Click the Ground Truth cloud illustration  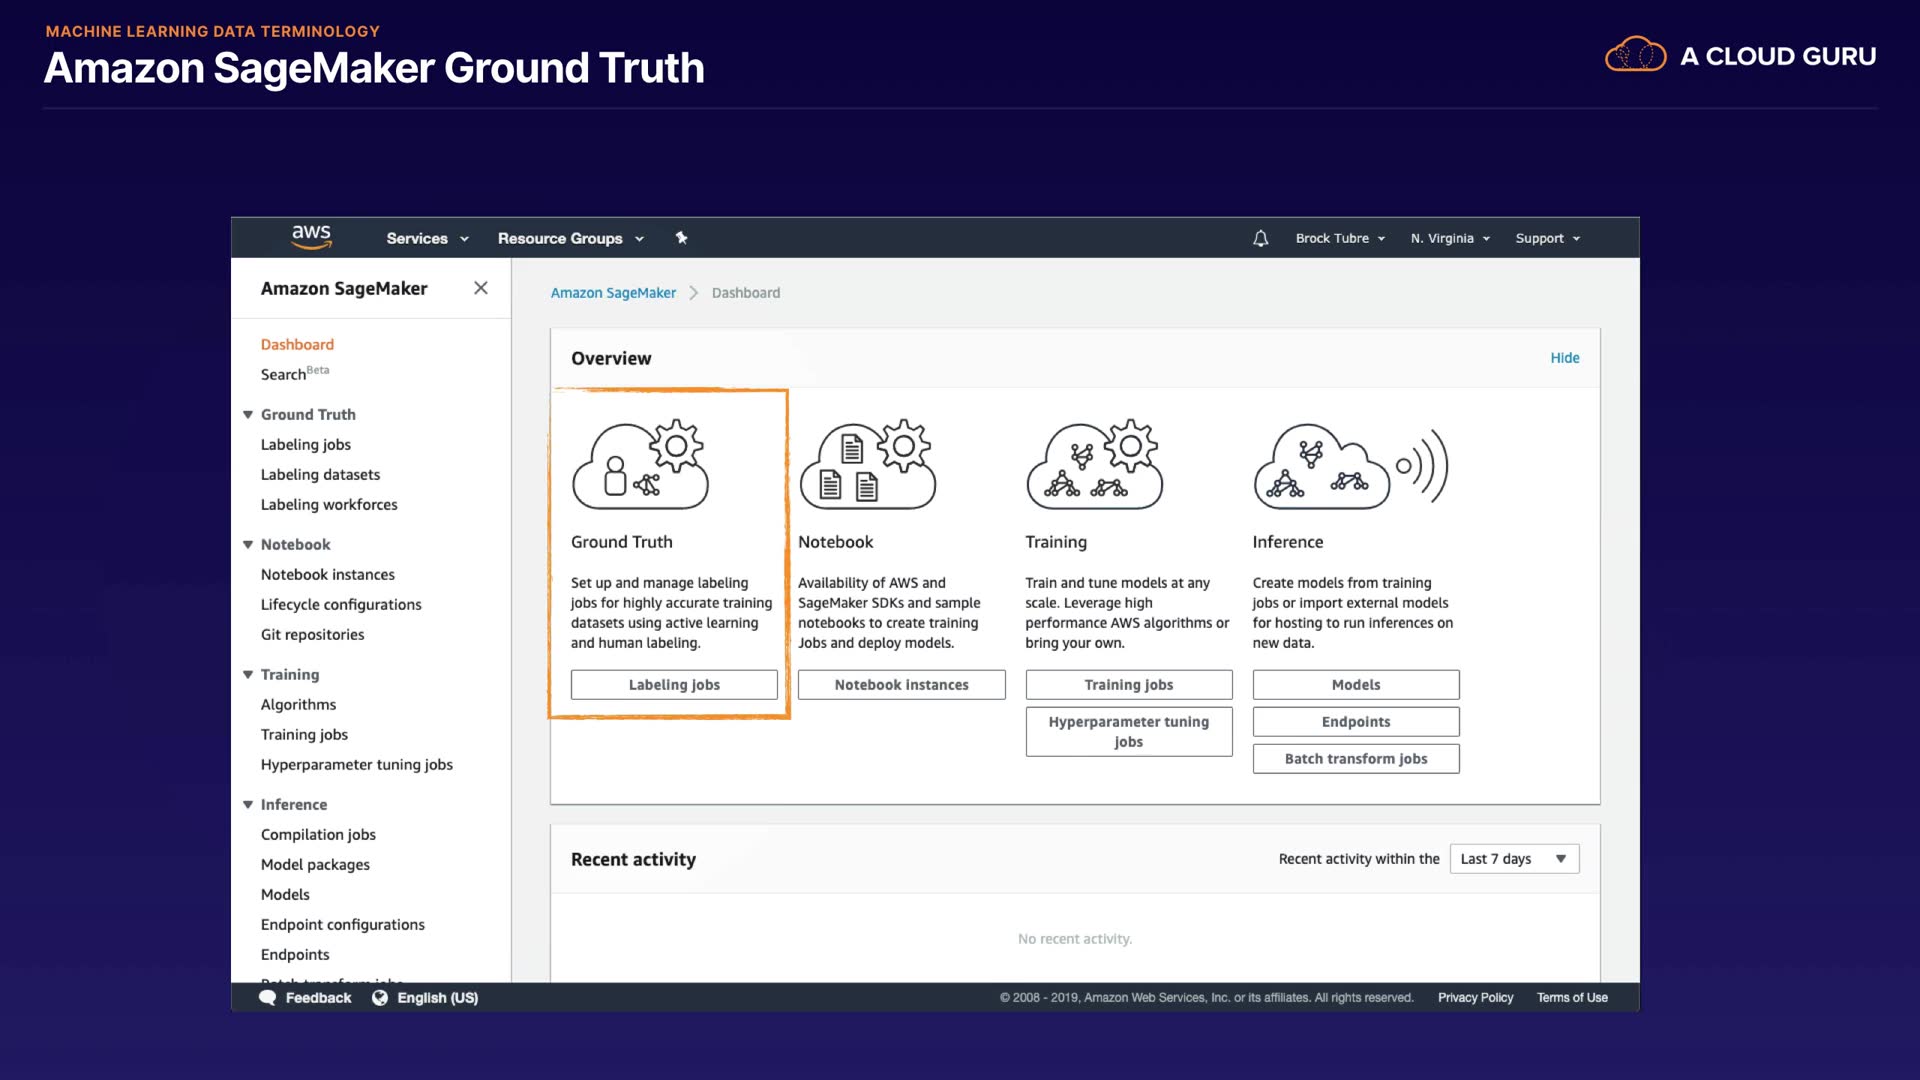click(x=640, y=465)
